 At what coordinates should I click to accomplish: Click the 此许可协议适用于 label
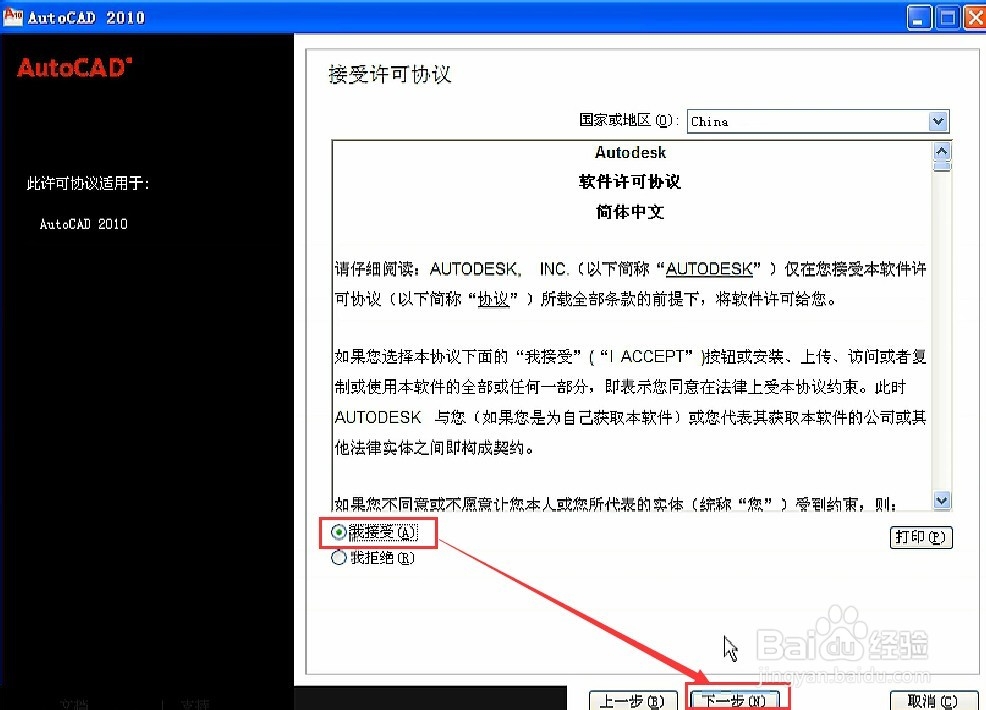coord(88,183)
